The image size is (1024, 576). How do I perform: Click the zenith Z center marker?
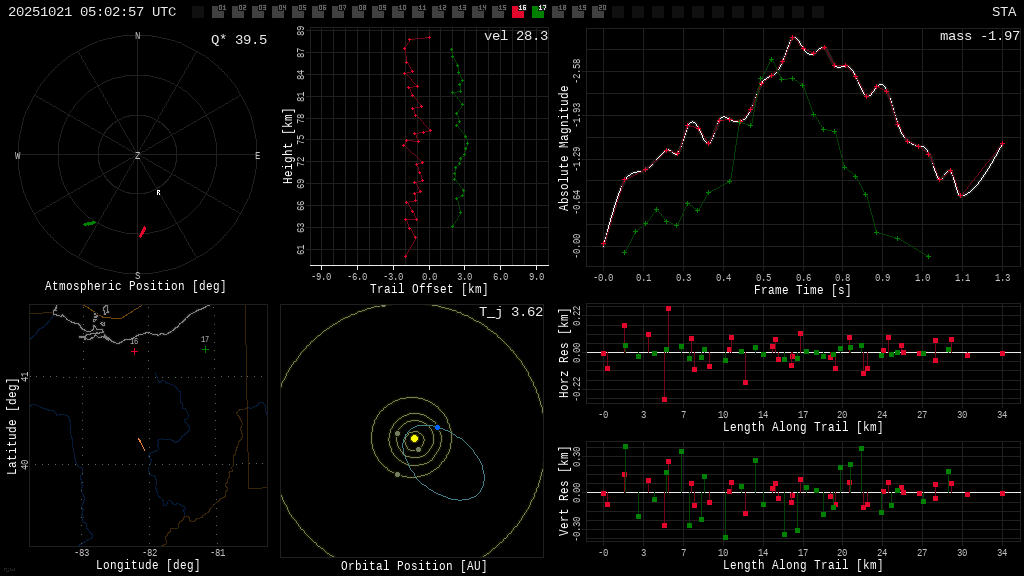pyautogui.click(x=138, y=156)
